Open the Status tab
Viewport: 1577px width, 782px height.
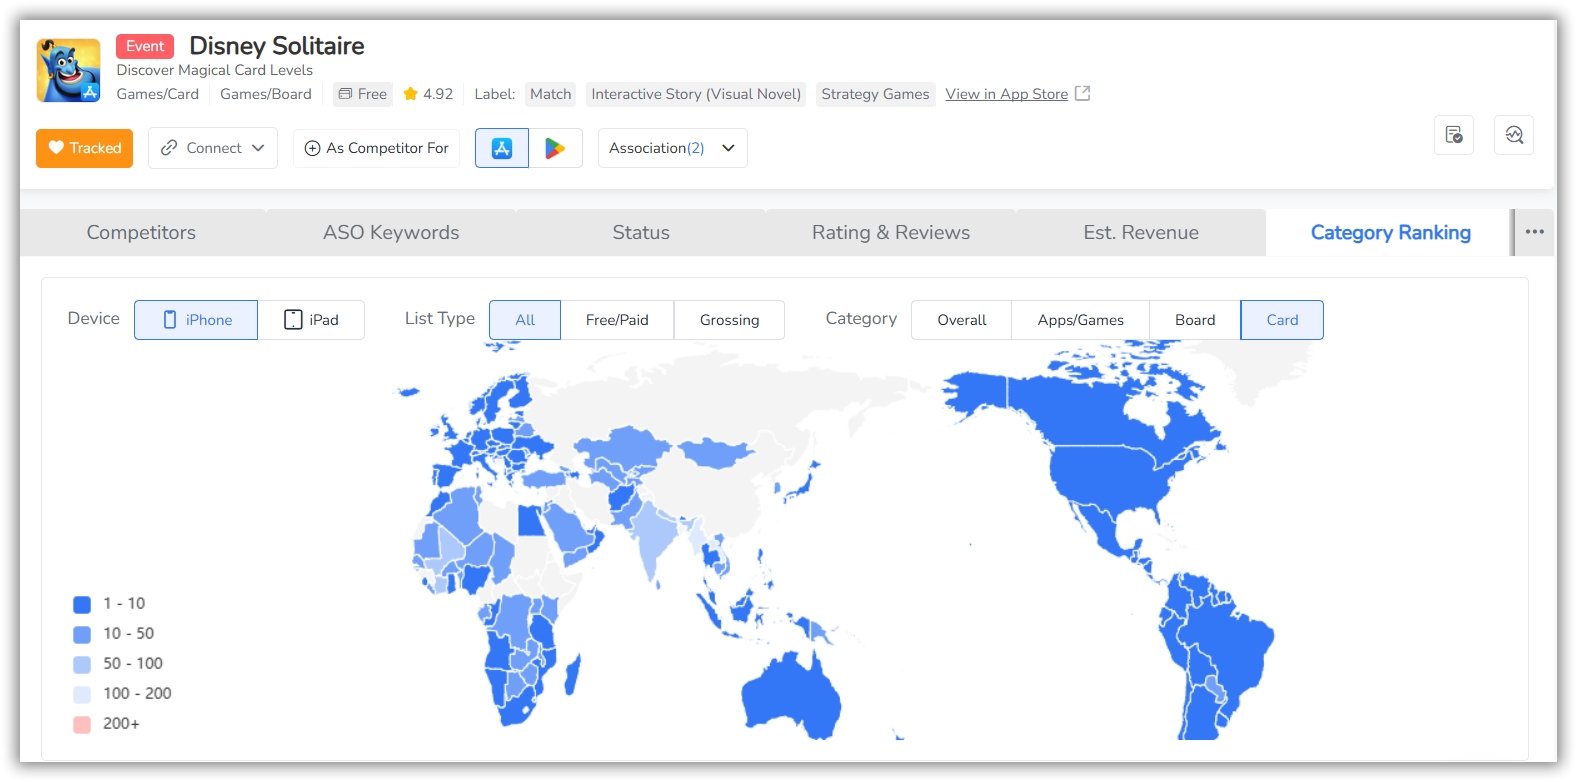(x=641, y=233)
